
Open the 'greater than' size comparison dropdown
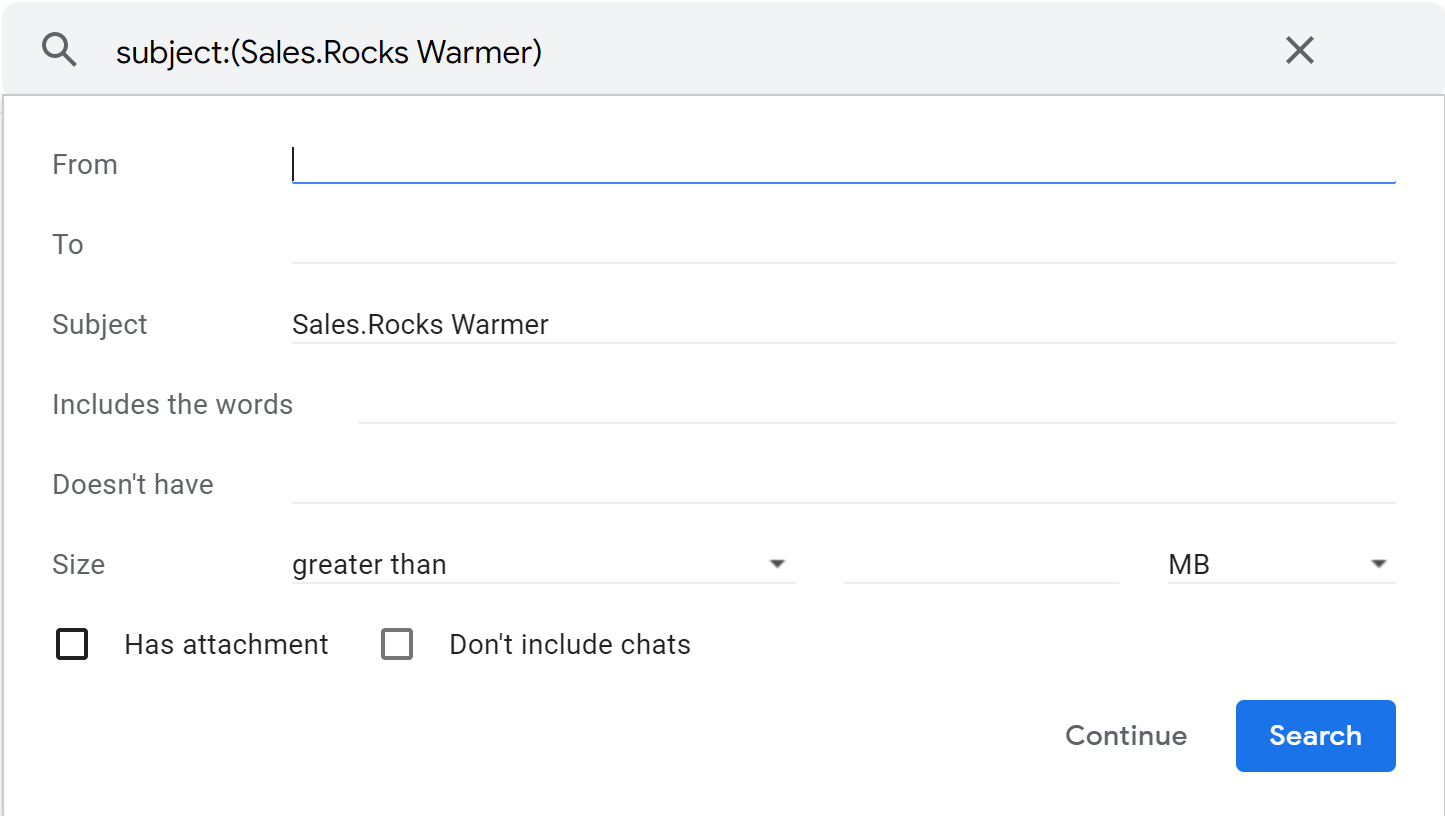click(540, 565)
